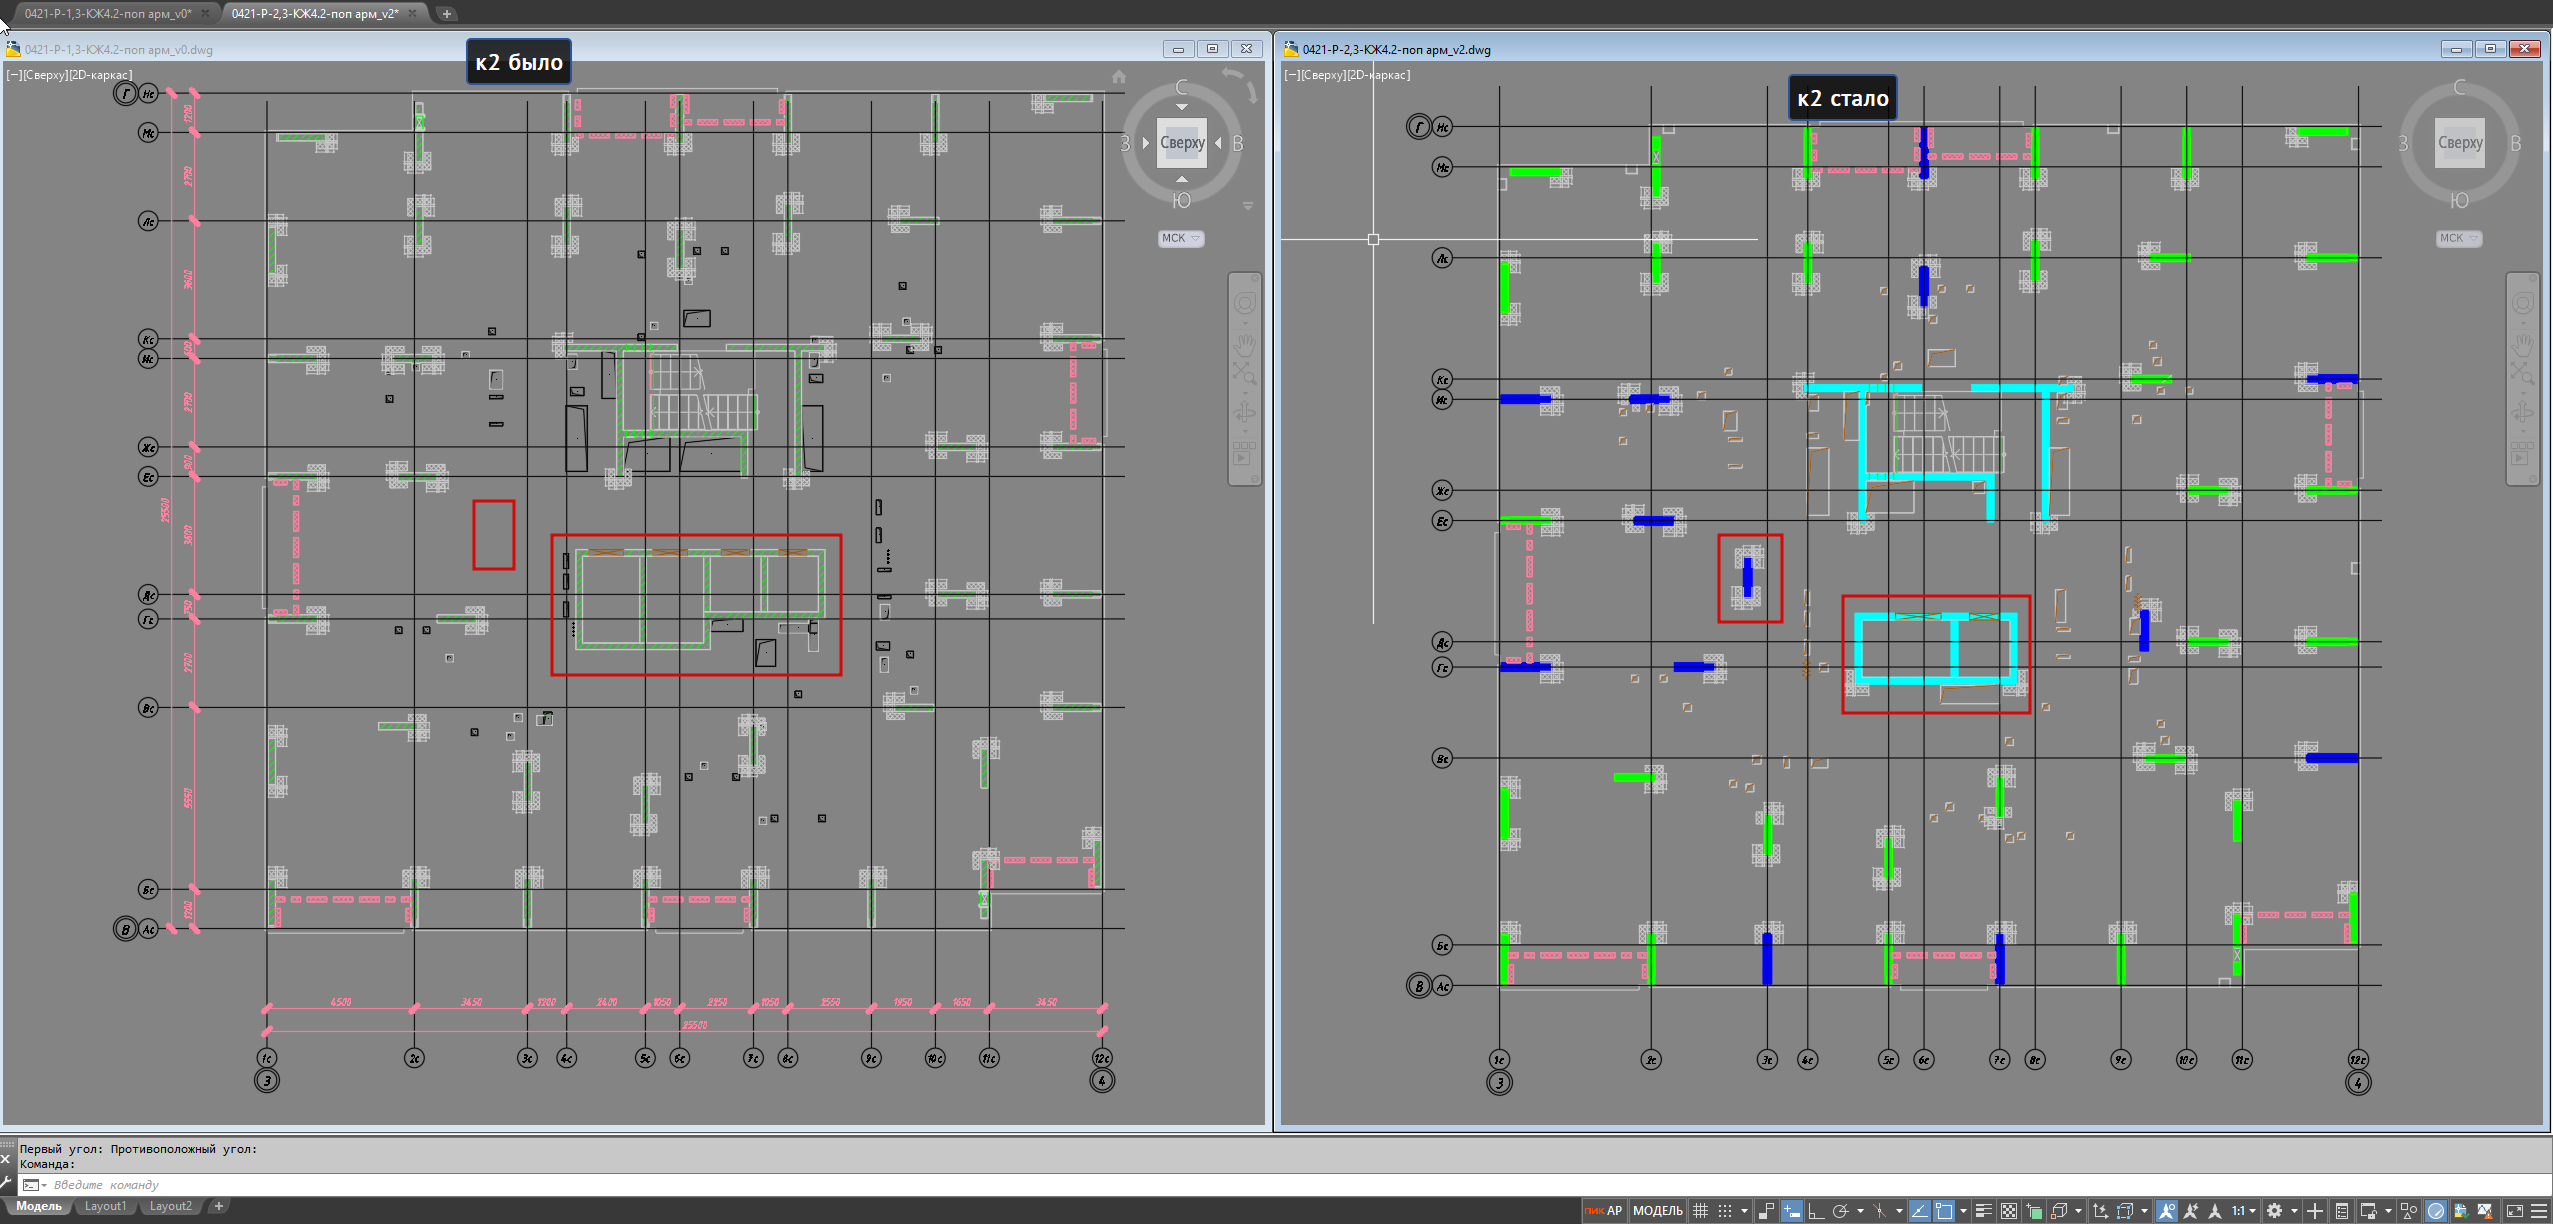The height and width of the screenshot is (1224, 2553).
Task: Click the SteeringWheel icon in left navigation bar
Action: [x=1244, y=303]
